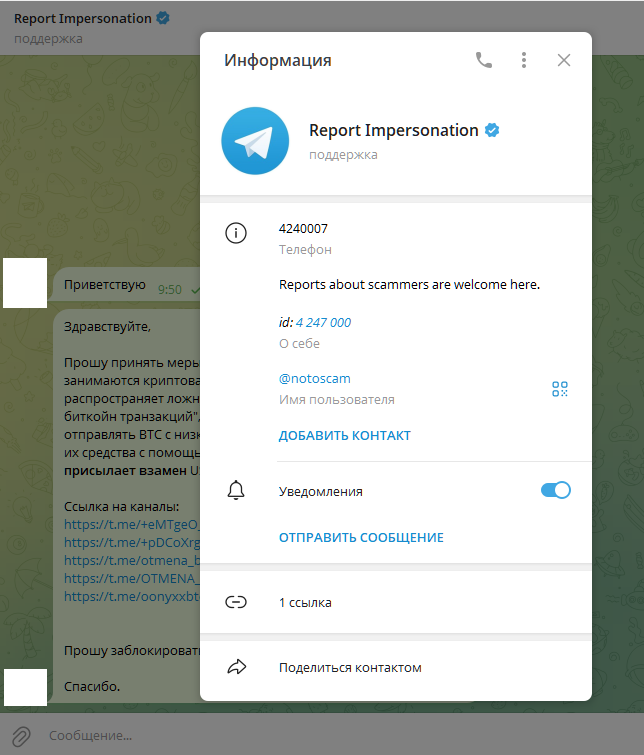Close the Информация panel
Image resolution: width=644 pixels, height=755 pixels.
point(564,60)
